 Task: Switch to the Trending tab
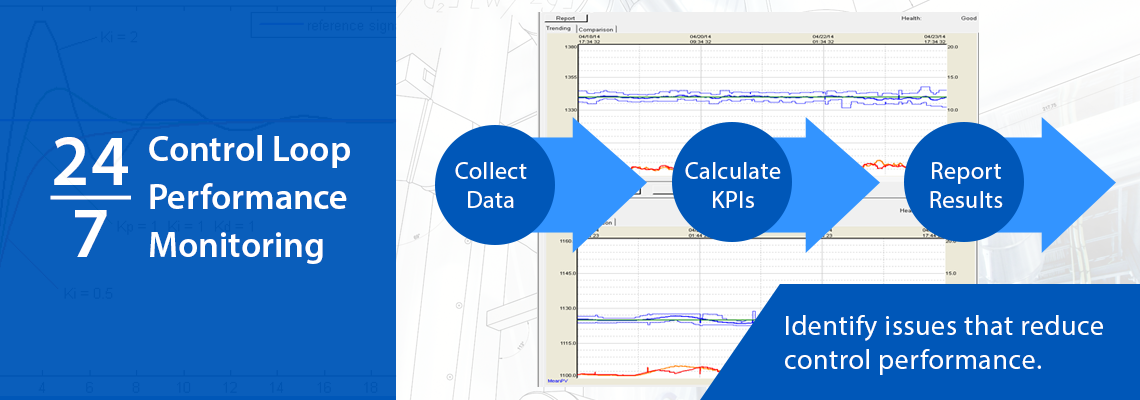558,28
